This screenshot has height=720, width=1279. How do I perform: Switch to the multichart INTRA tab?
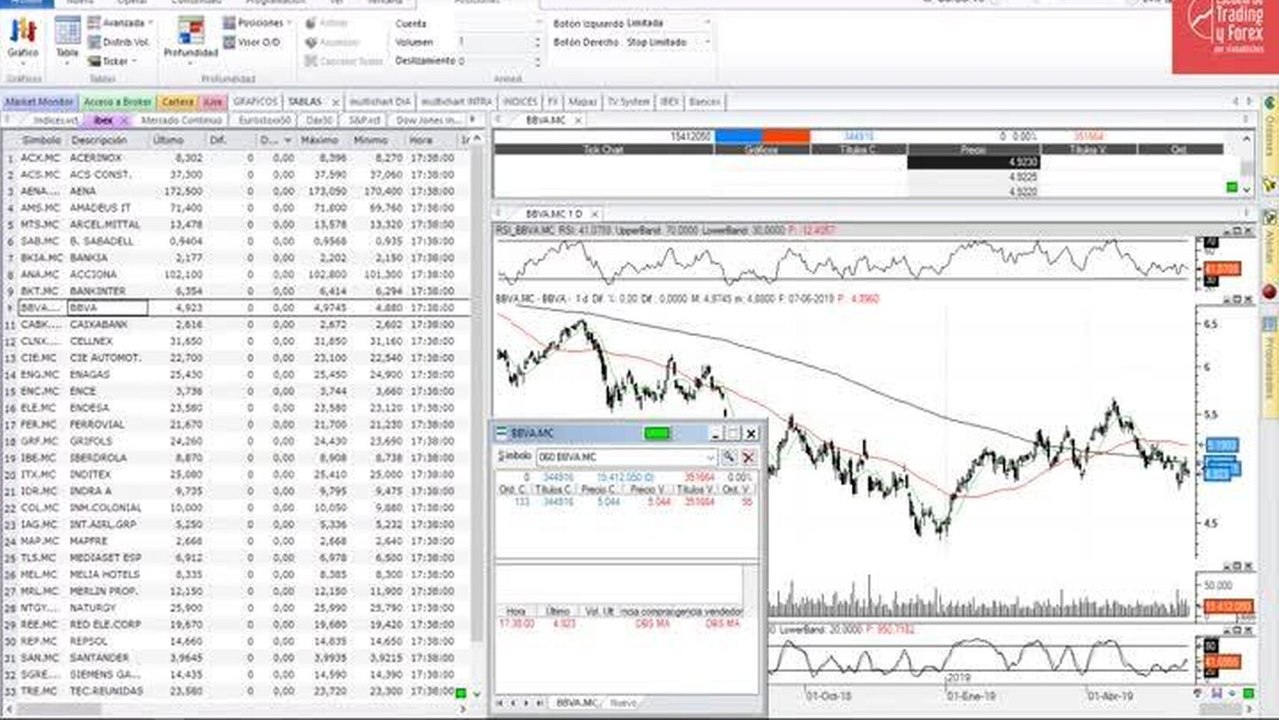[x=456, y=102]
